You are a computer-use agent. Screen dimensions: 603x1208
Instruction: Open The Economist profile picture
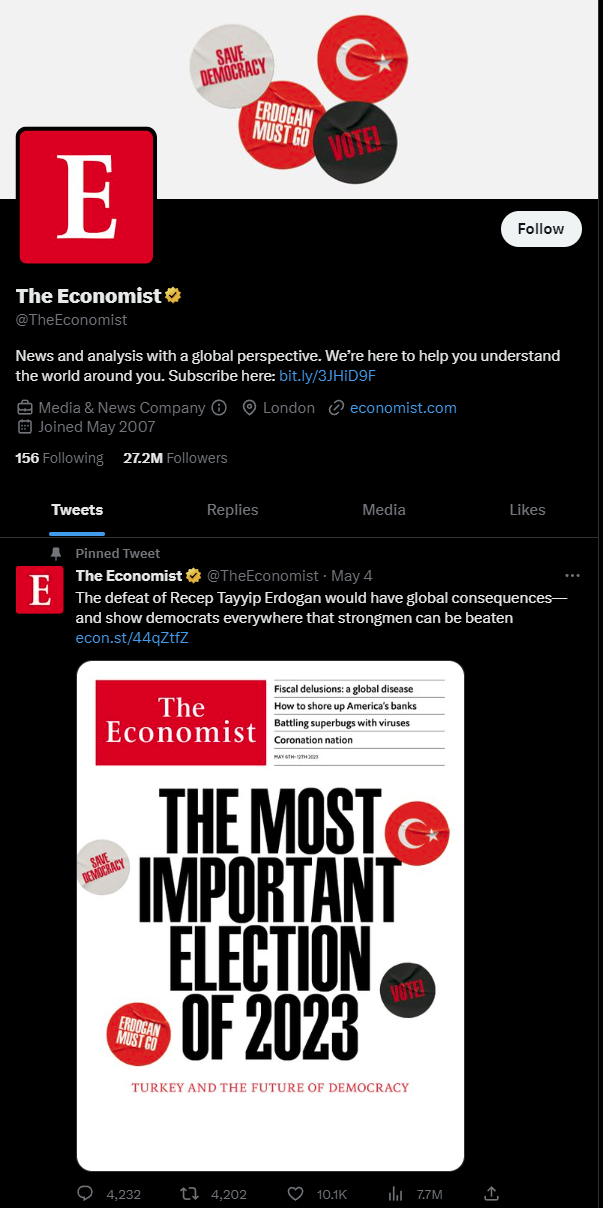(x=86, y=196)
